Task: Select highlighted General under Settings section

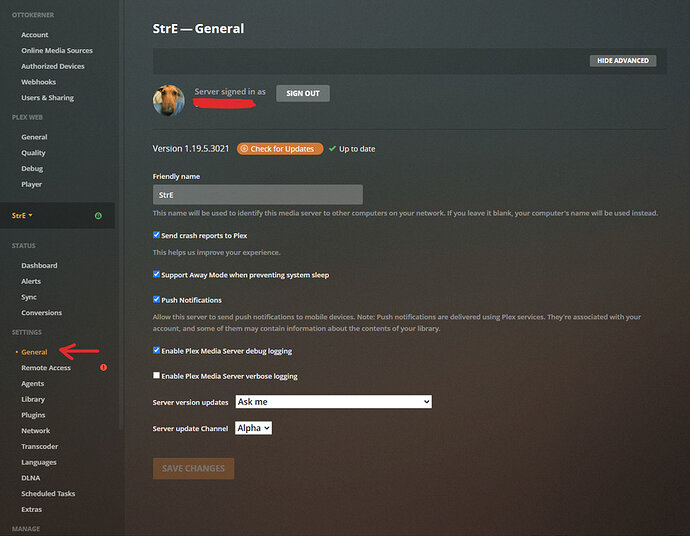Action: pyautogui.click(x=34, y=352)
